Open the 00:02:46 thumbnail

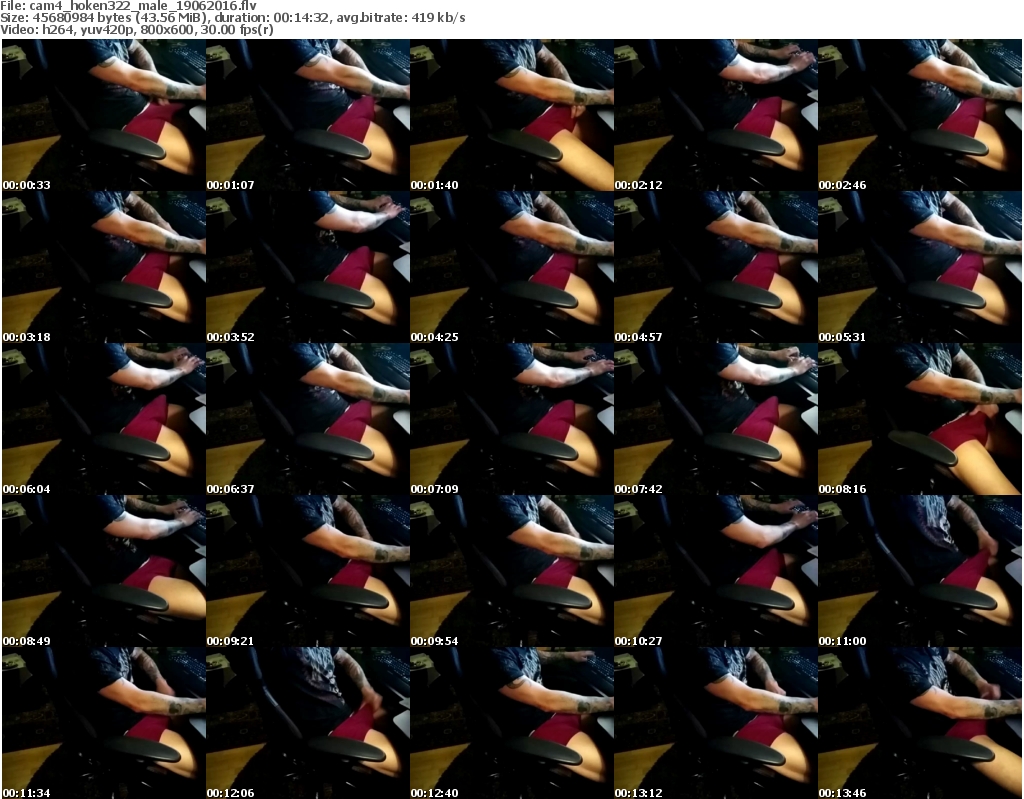point(920,115)
